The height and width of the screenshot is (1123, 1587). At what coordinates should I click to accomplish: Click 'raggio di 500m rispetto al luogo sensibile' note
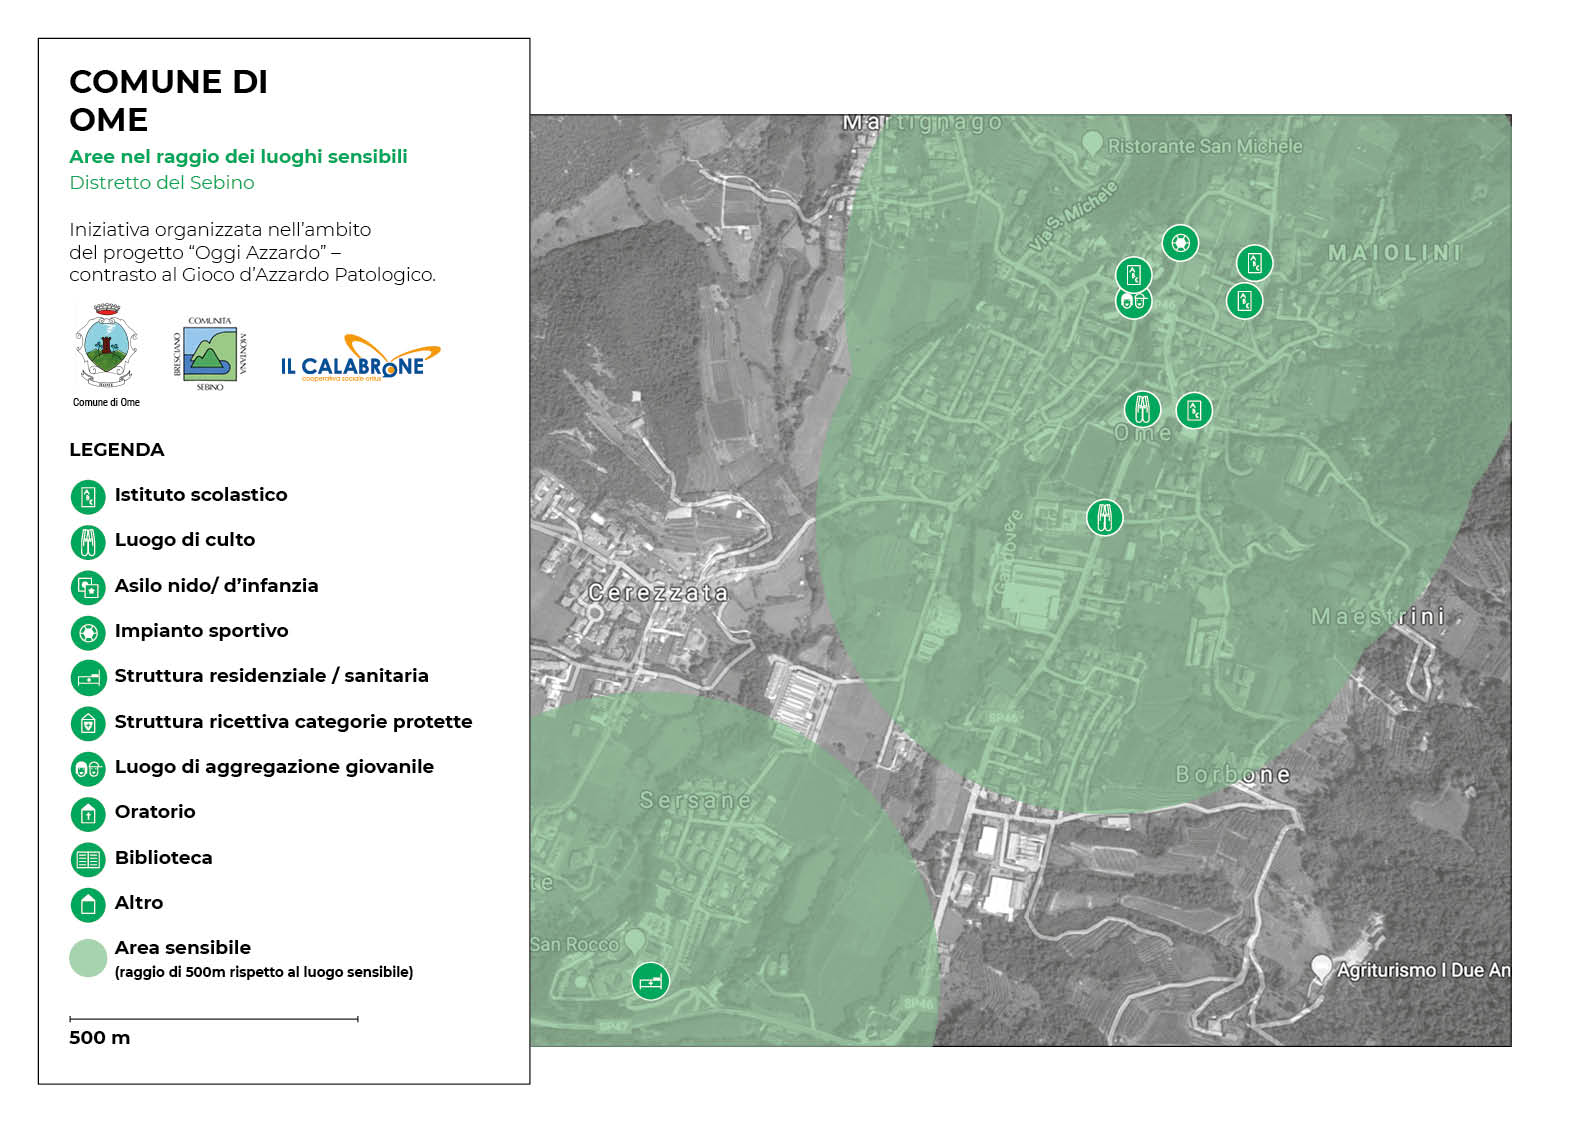pyautogui.click(x=264, y=972)
